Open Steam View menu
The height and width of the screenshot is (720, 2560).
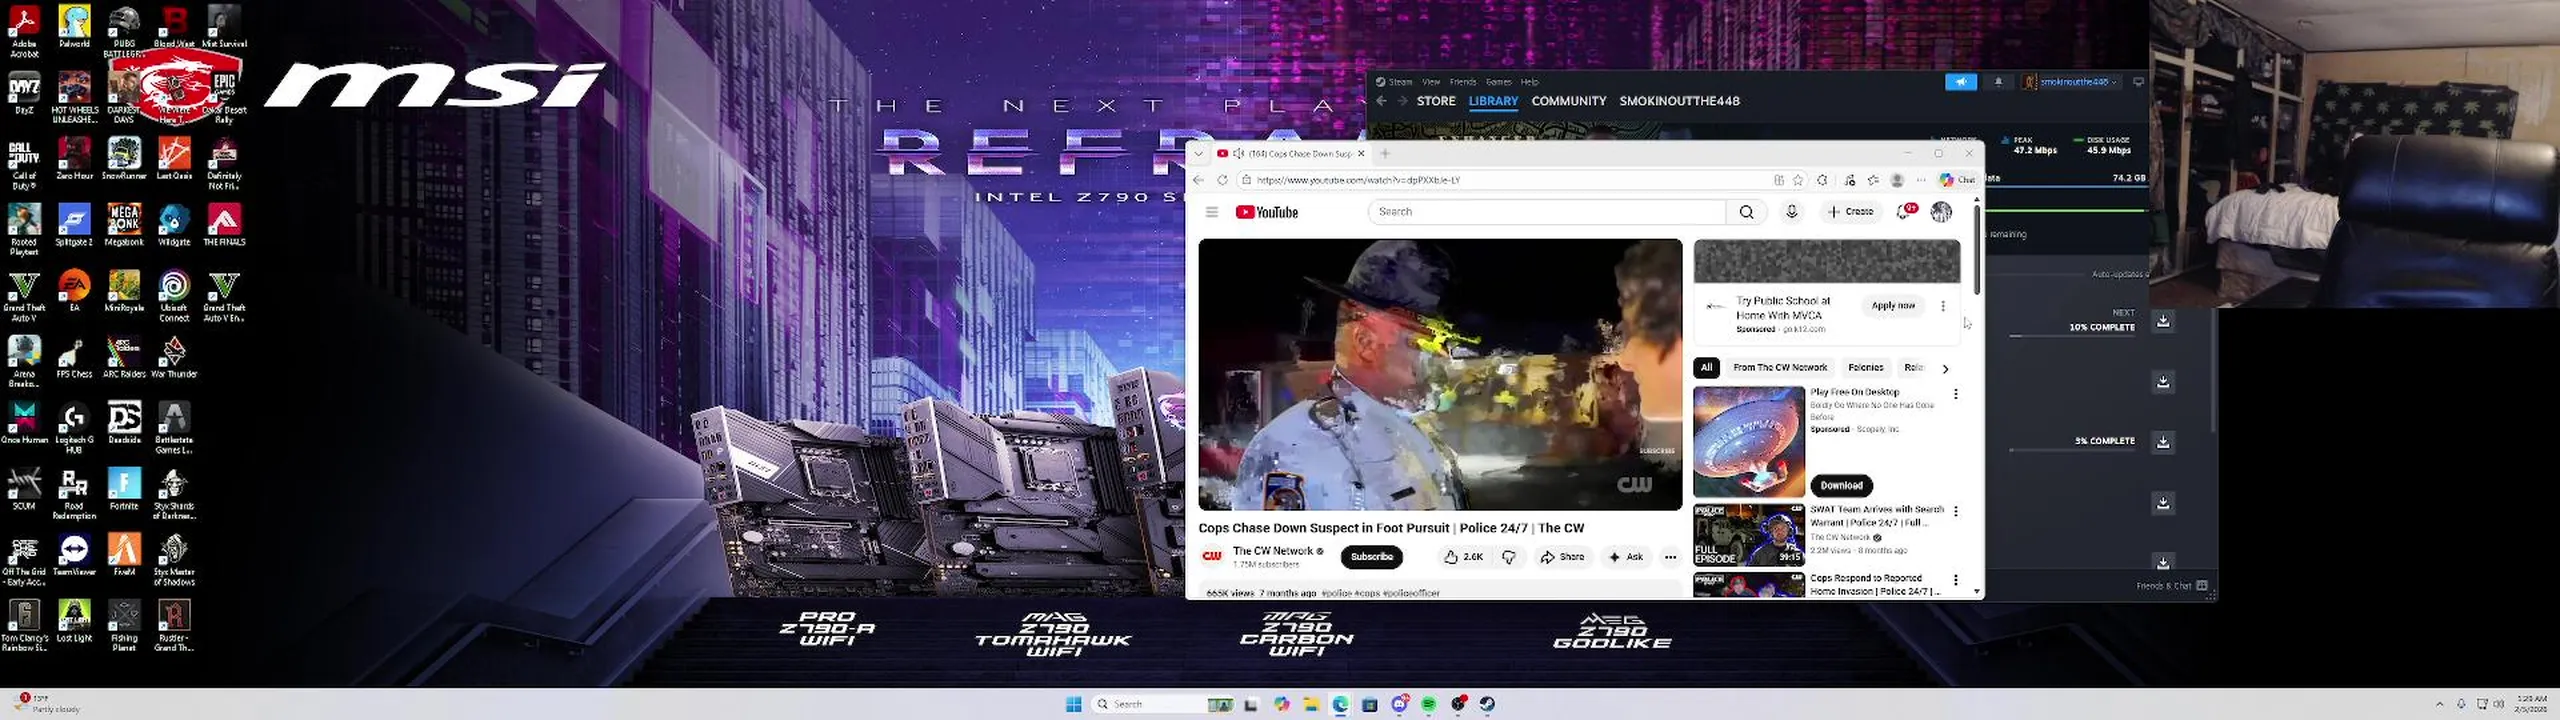[1431, 82]
